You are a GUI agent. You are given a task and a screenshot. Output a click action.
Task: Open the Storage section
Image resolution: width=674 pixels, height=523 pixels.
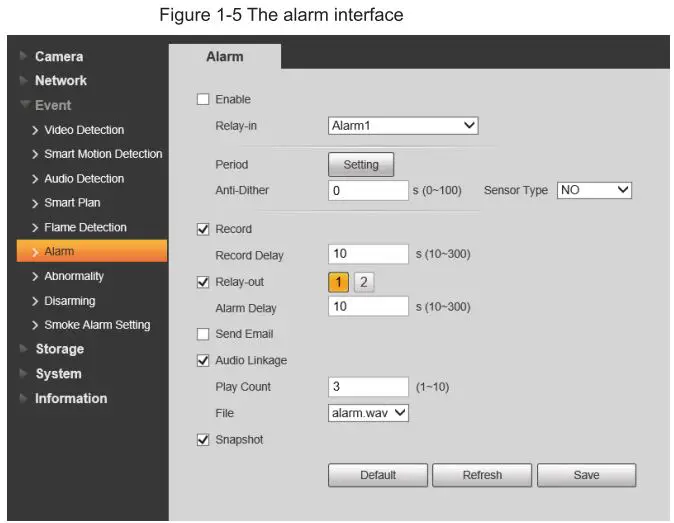[59, 349]
